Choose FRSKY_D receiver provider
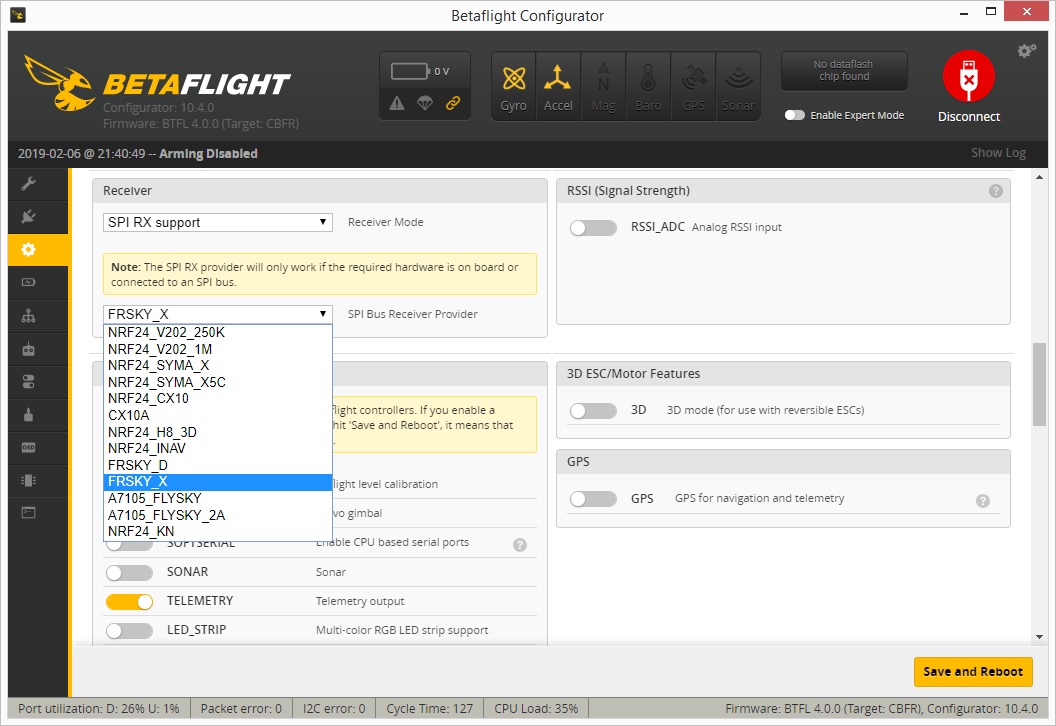 point(218,465)
